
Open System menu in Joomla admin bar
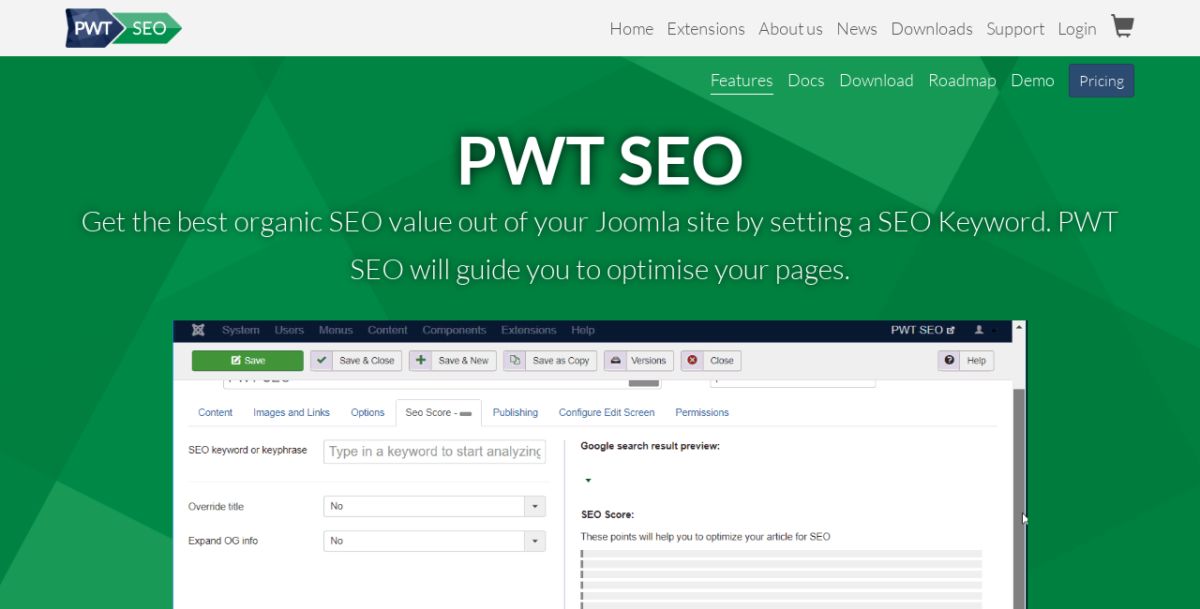pyautogui.click(x=241, y=330)
